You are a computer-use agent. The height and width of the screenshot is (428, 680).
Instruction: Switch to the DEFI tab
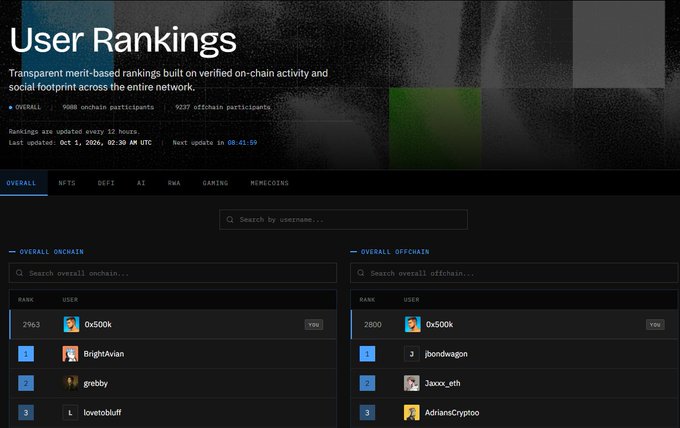(106, 183)
